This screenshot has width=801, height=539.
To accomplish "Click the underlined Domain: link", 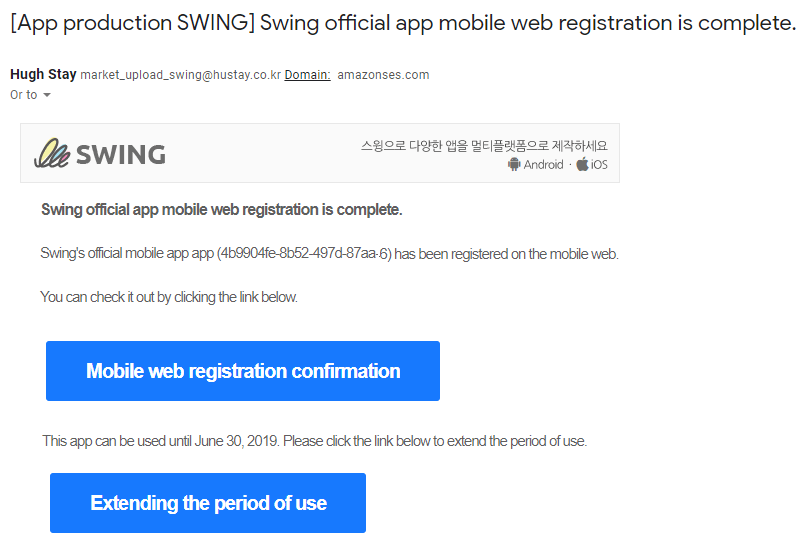I will coord(307,75).
